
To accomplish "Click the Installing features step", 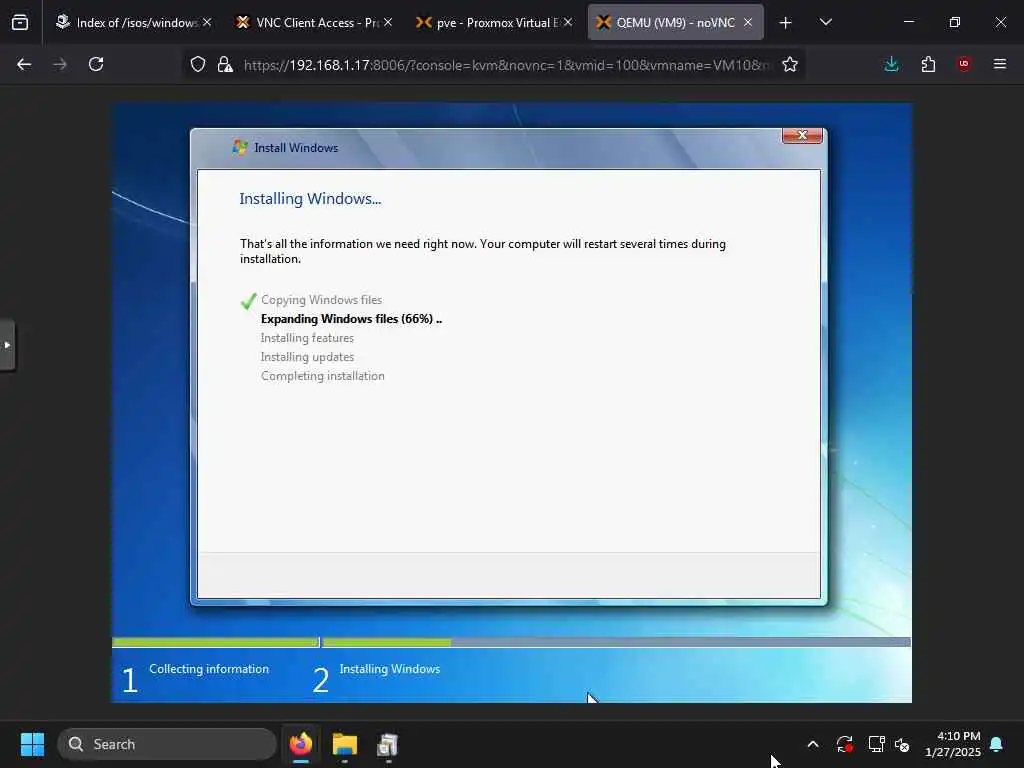I will coord(307,338).
